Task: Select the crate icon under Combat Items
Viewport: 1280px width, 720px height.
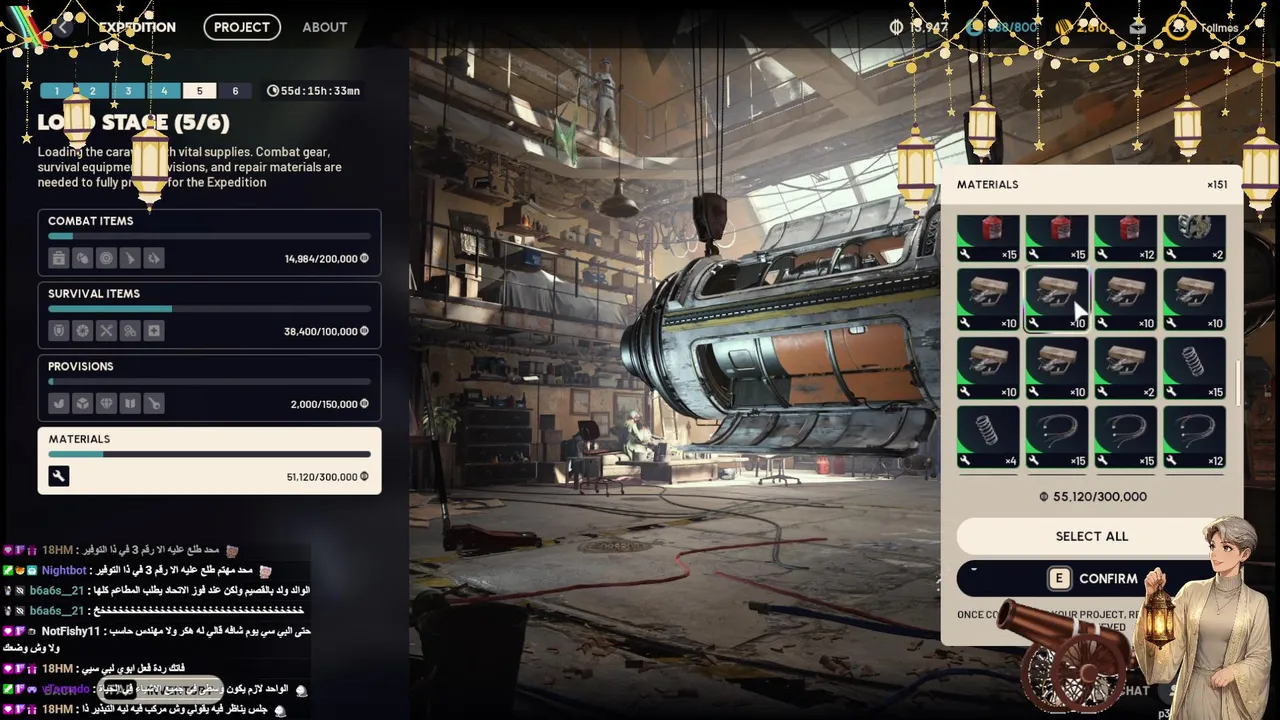Action: click(x=58, y=258)
